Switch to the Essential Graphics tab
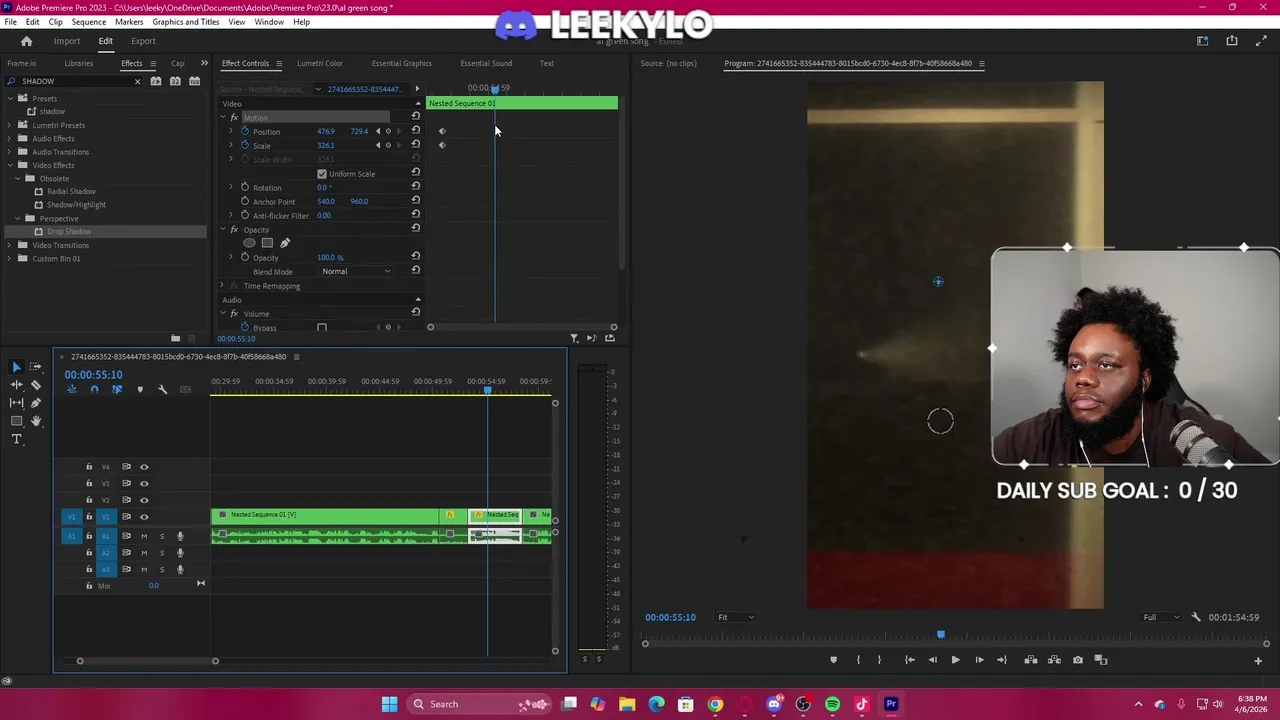The height and width of the screenshot is (720, 1280). pos(402,63)
